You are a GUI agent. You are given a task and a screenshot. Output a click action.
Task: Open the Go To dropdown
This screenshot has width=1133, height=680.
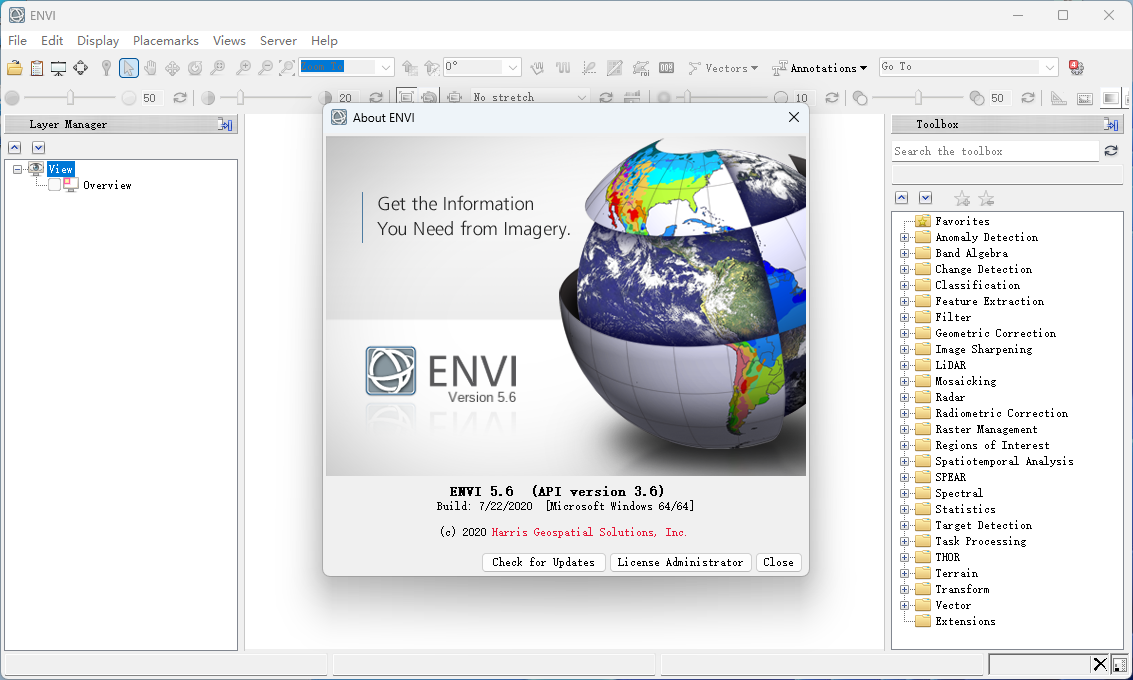pos(1050,67)
